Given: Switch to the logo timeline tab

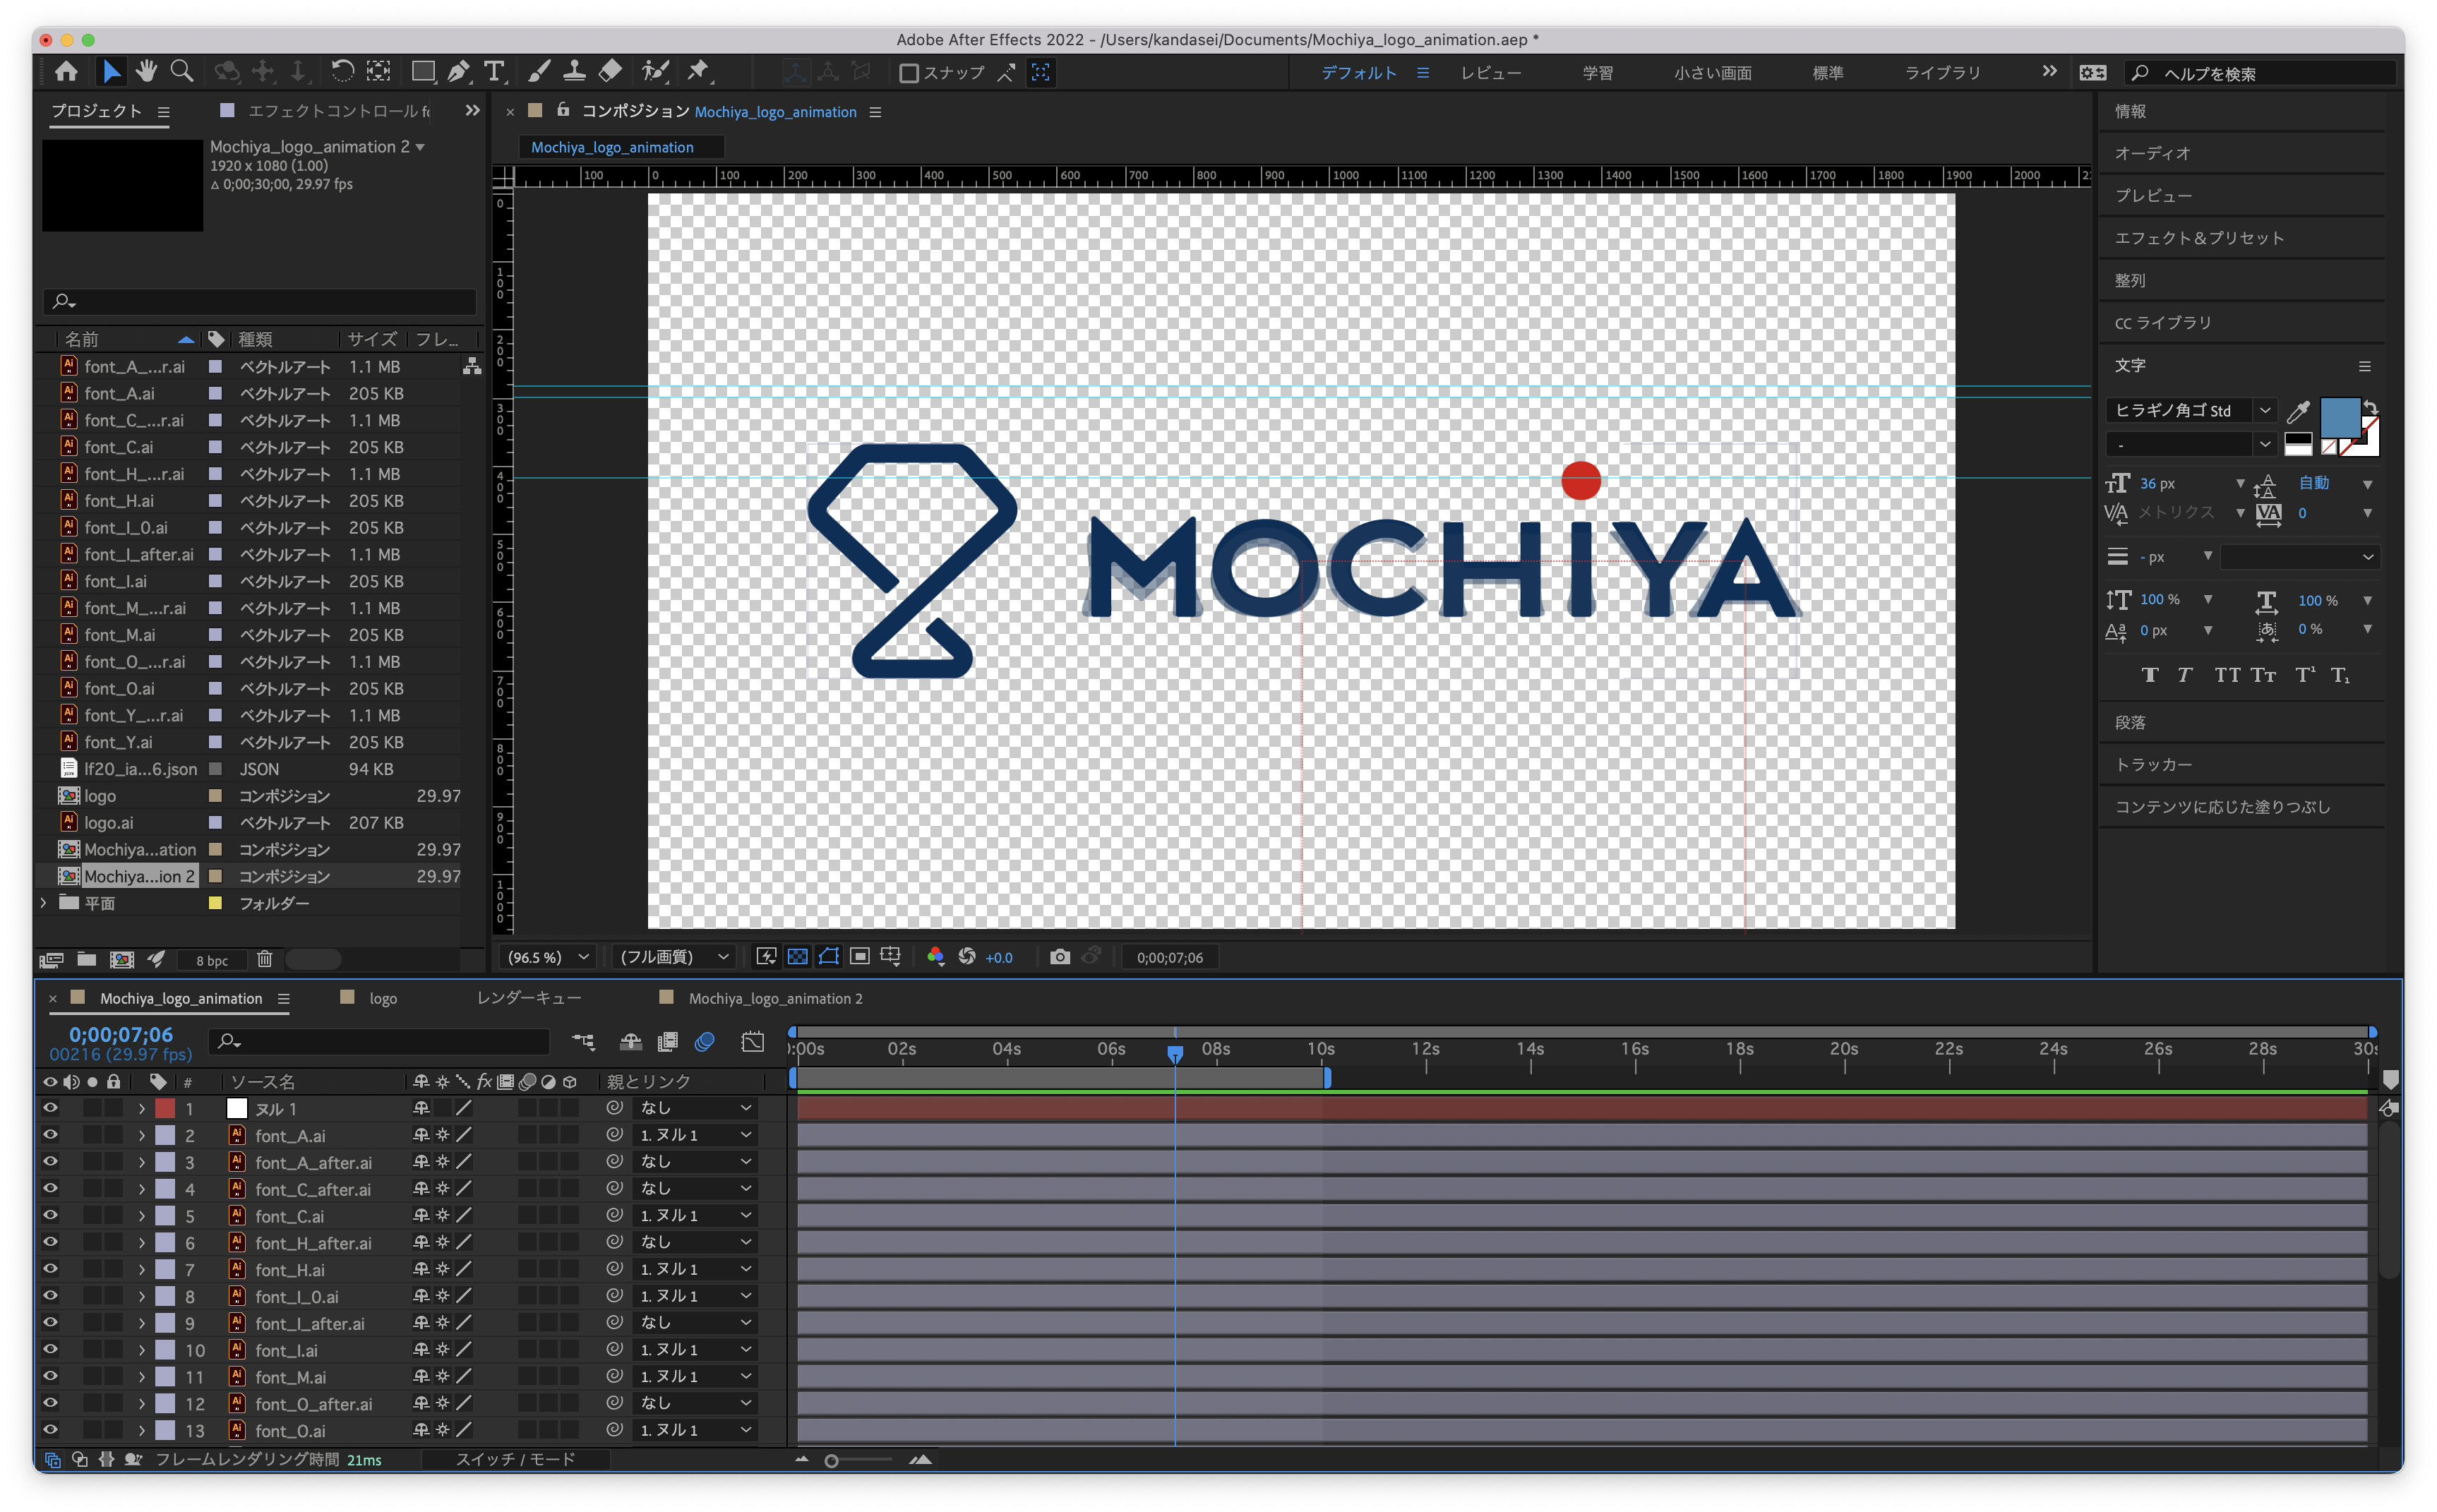Looking at the screenshot, I should click(383, 998).
